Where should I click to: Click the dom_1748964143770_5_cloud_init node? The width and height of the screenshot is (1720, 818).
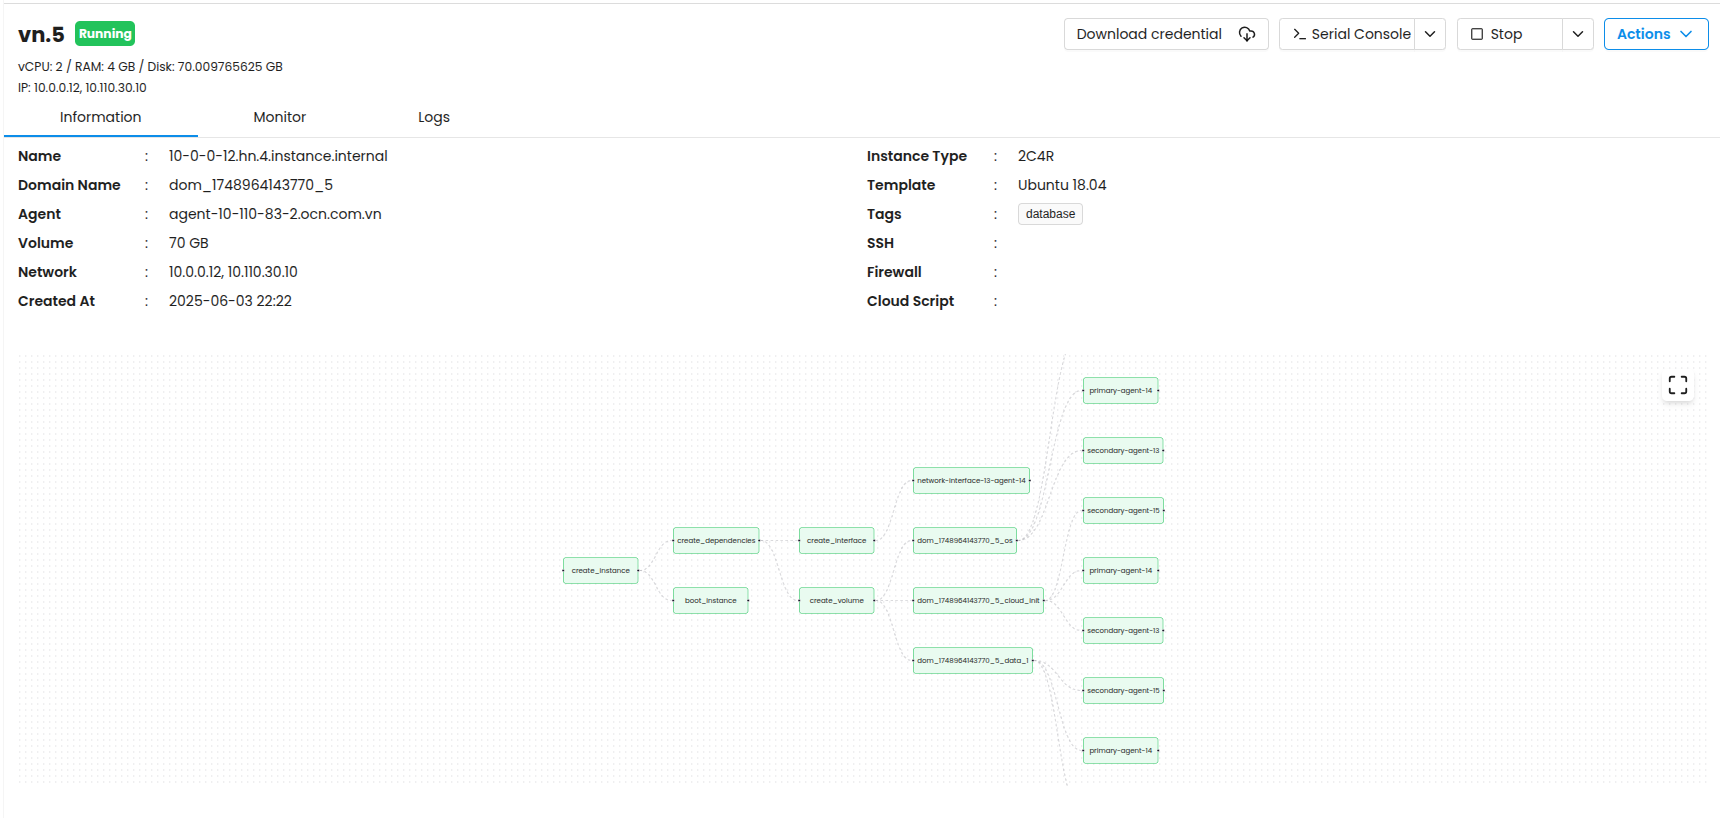click(978, 601)
